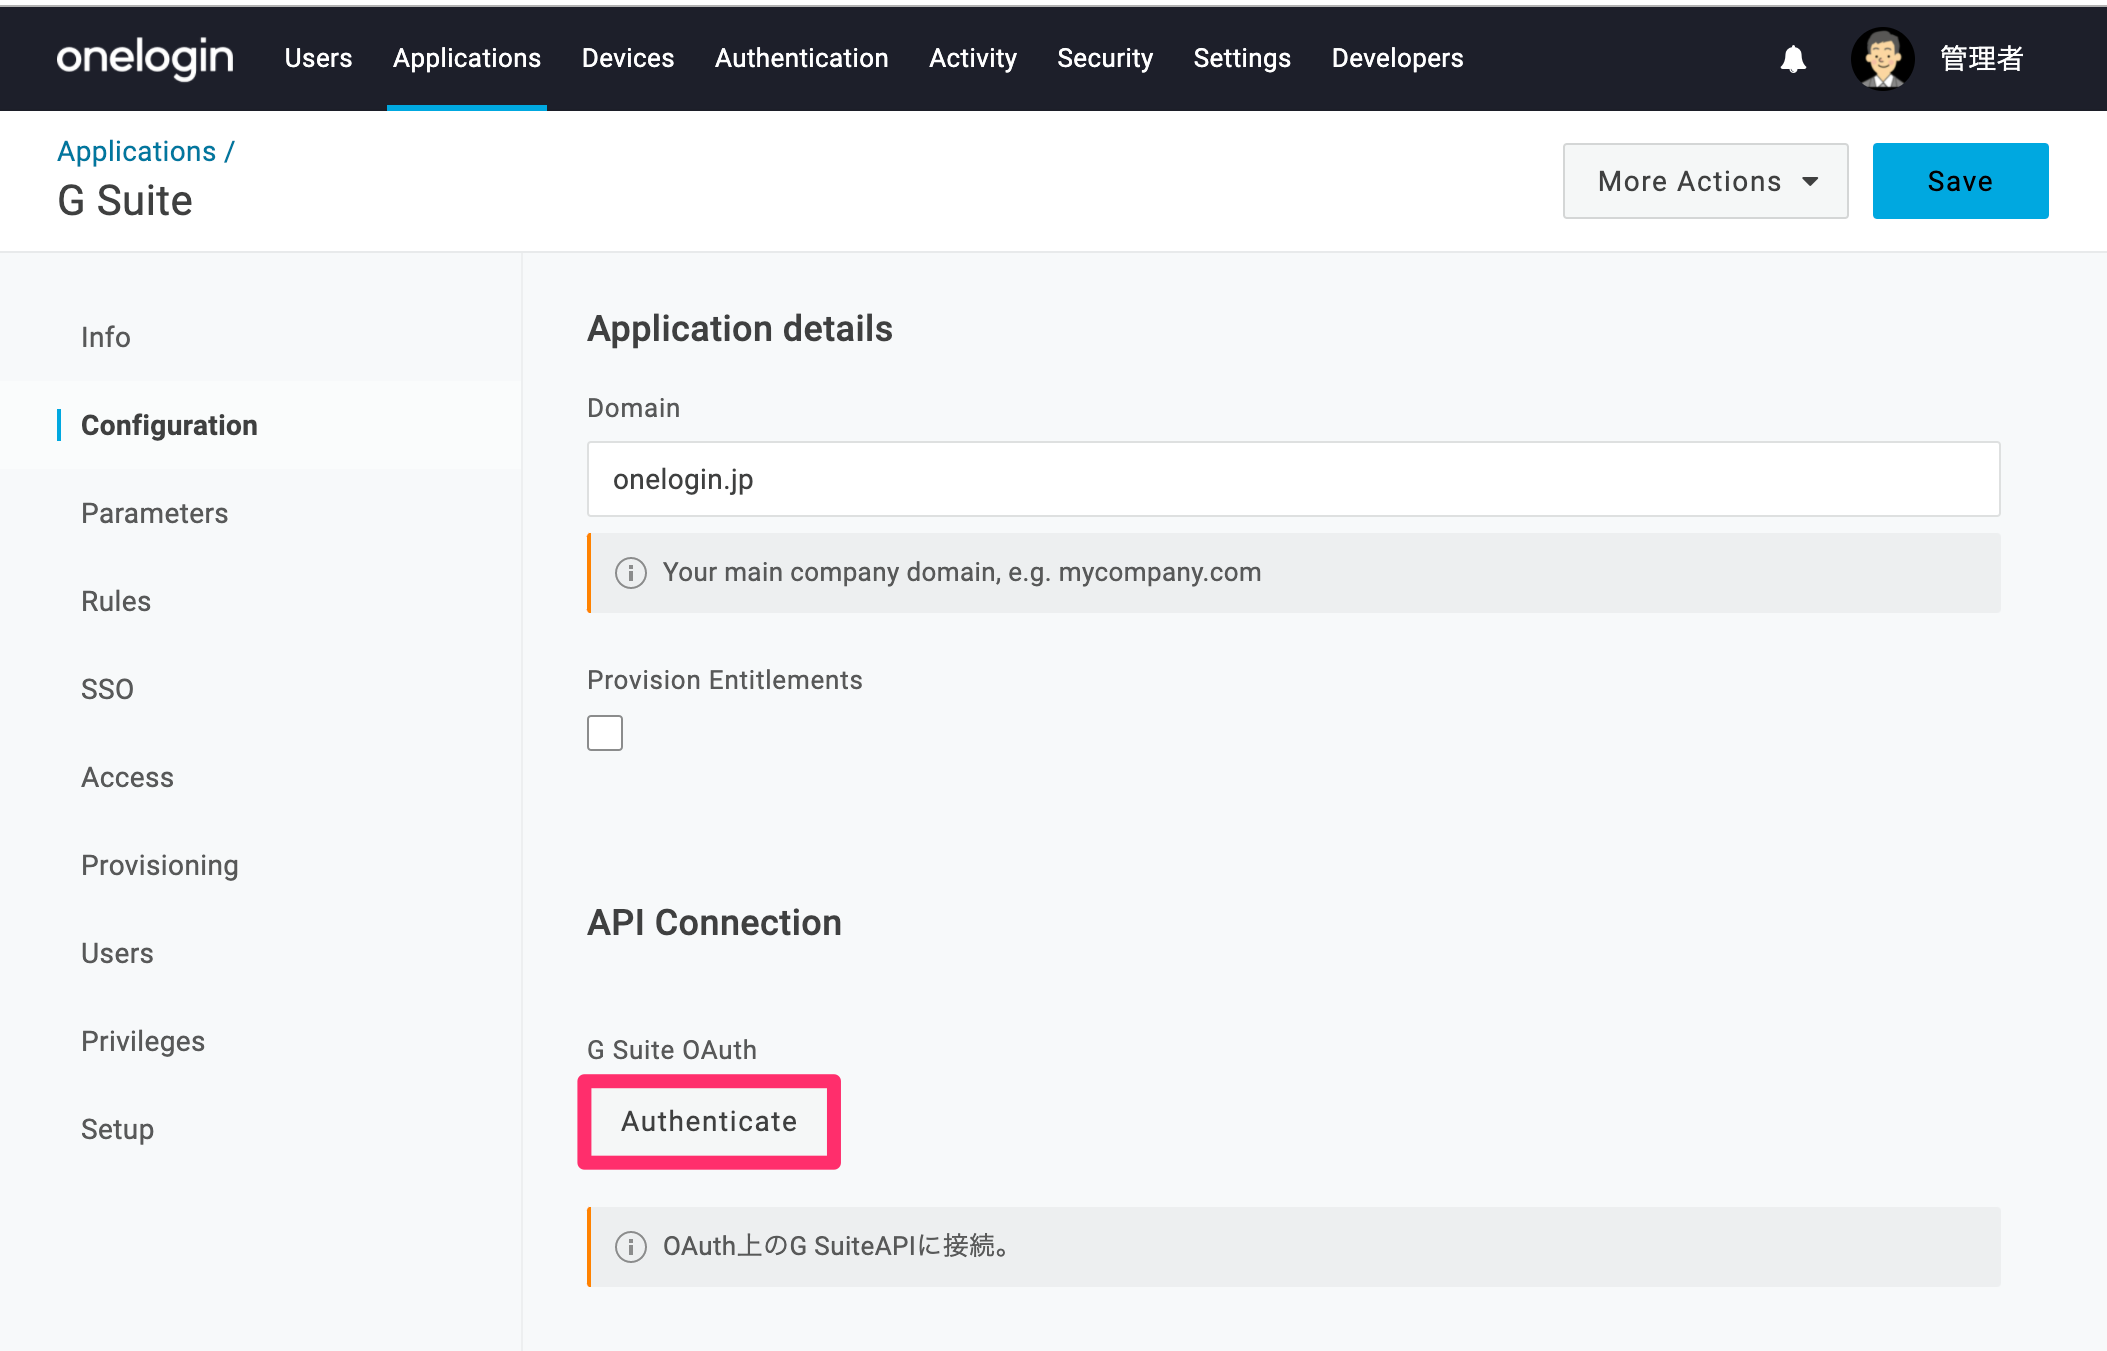
Task: Switch to the Parameters sidebar tab
Action: point(155,513)
